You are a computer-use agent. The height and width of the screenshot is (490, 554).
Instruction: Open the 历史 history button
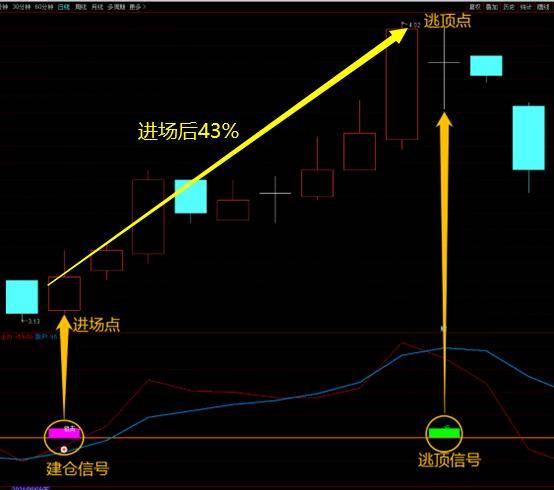point(509,7)
